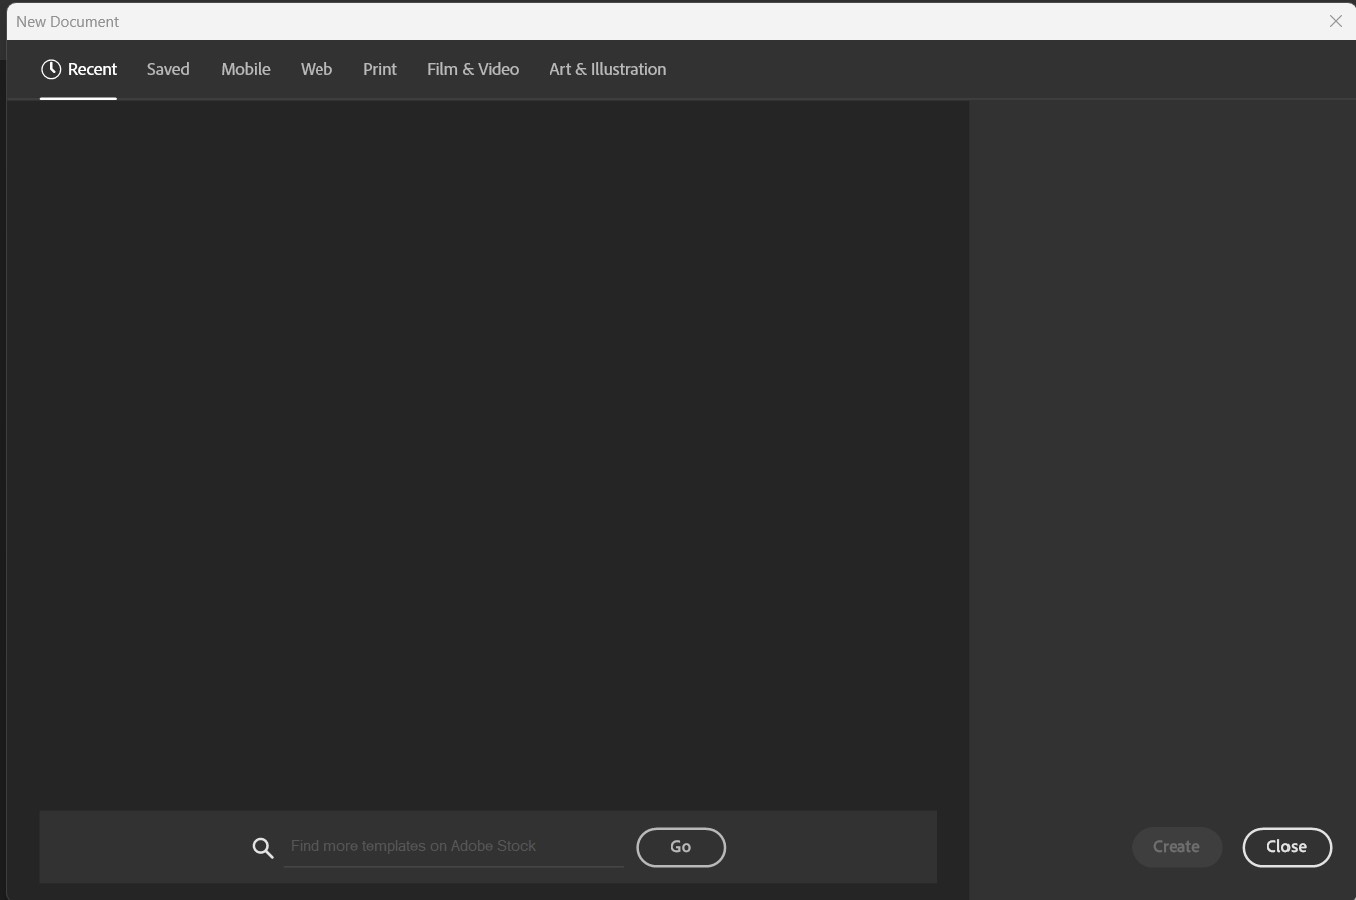Switch to the Saved tab
This screenshot has height=900, width=1356.
tap(167, 69)
